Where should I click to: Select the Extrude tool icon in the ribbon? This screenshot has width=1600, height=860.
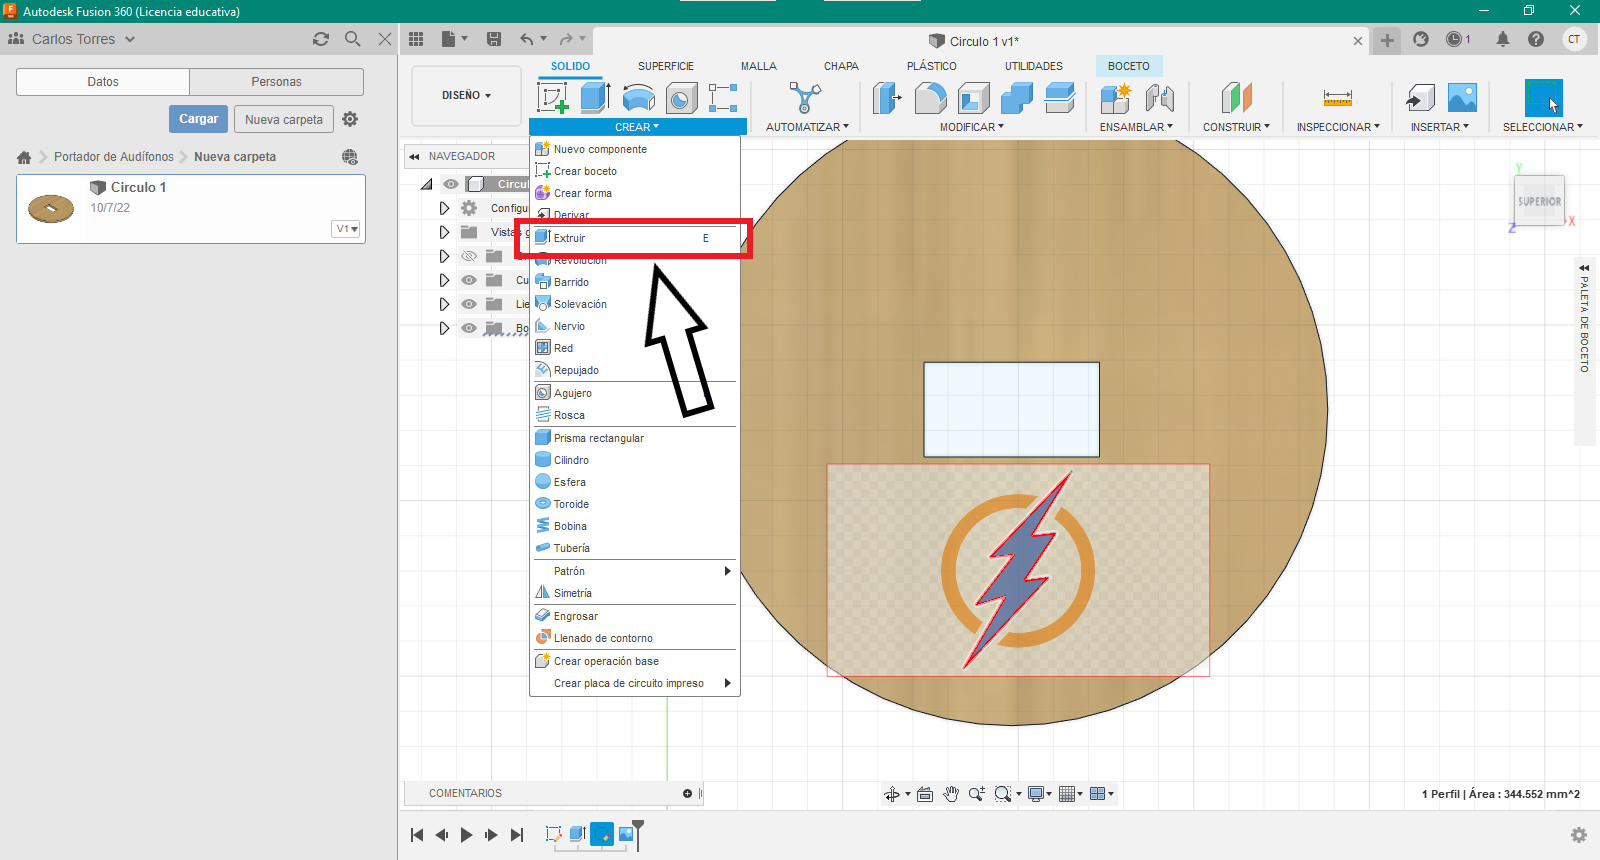click(595, 97)
